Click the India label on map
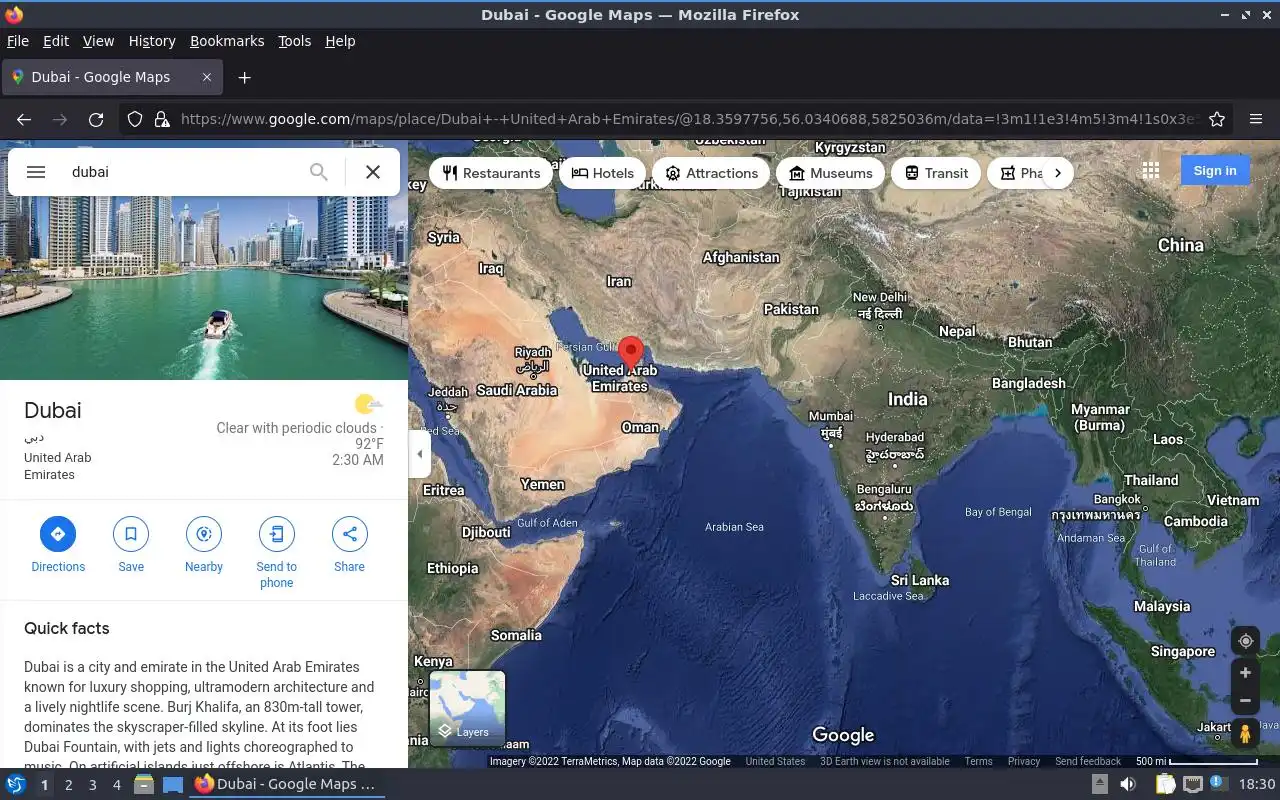The image size is (1280, 800). 908,399
